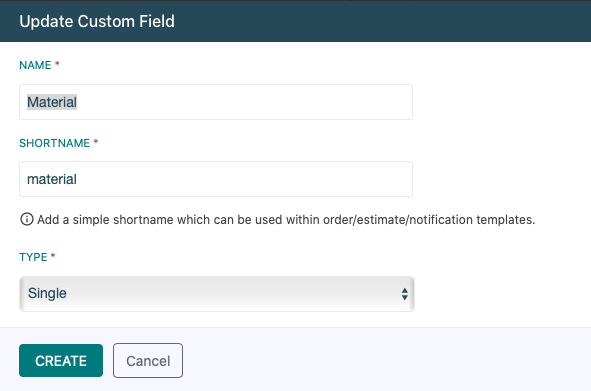The height and width of the screenshot is (391, 591).
Task: Click empty space in the Shortname input
Action: [x=245, y=179]
